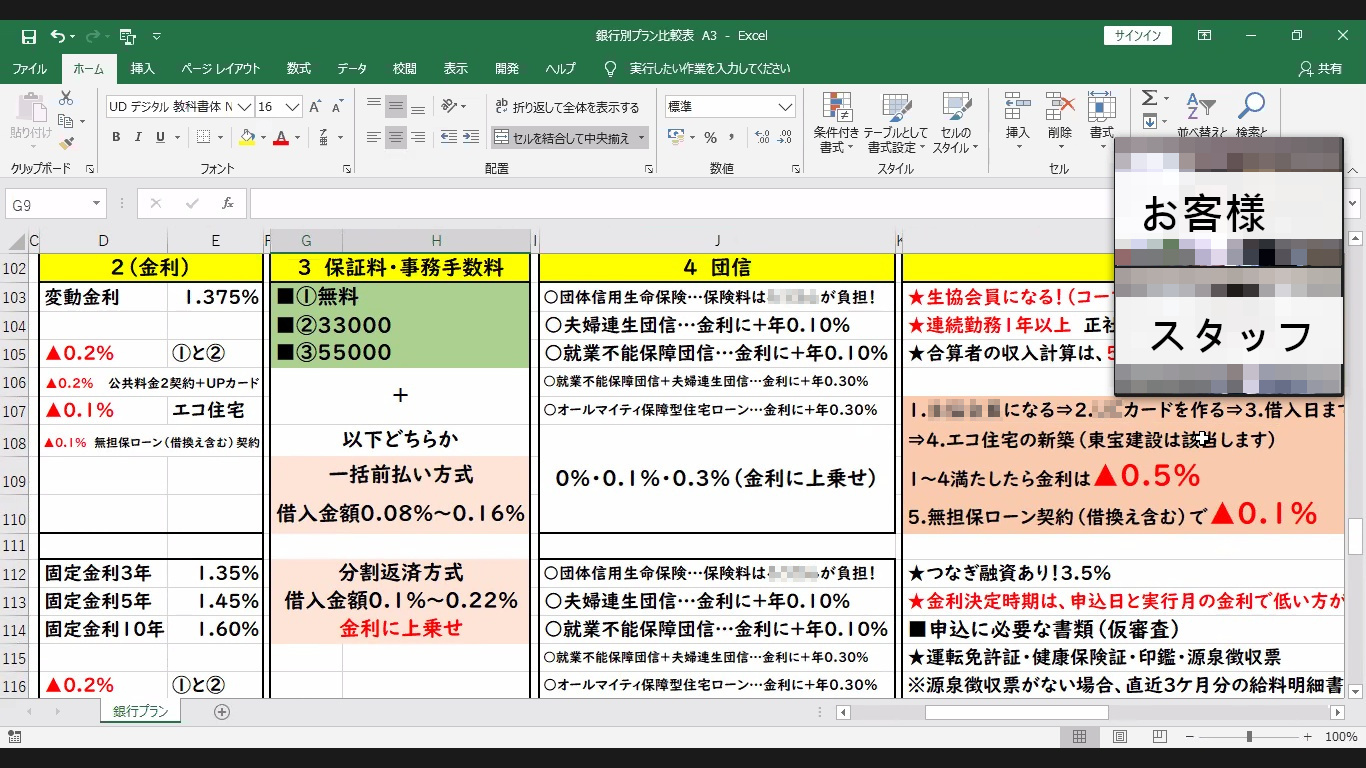Click vertical scrollbar thumb
This screenshot has width=1366, height=768.
[x=1356, y=537]
